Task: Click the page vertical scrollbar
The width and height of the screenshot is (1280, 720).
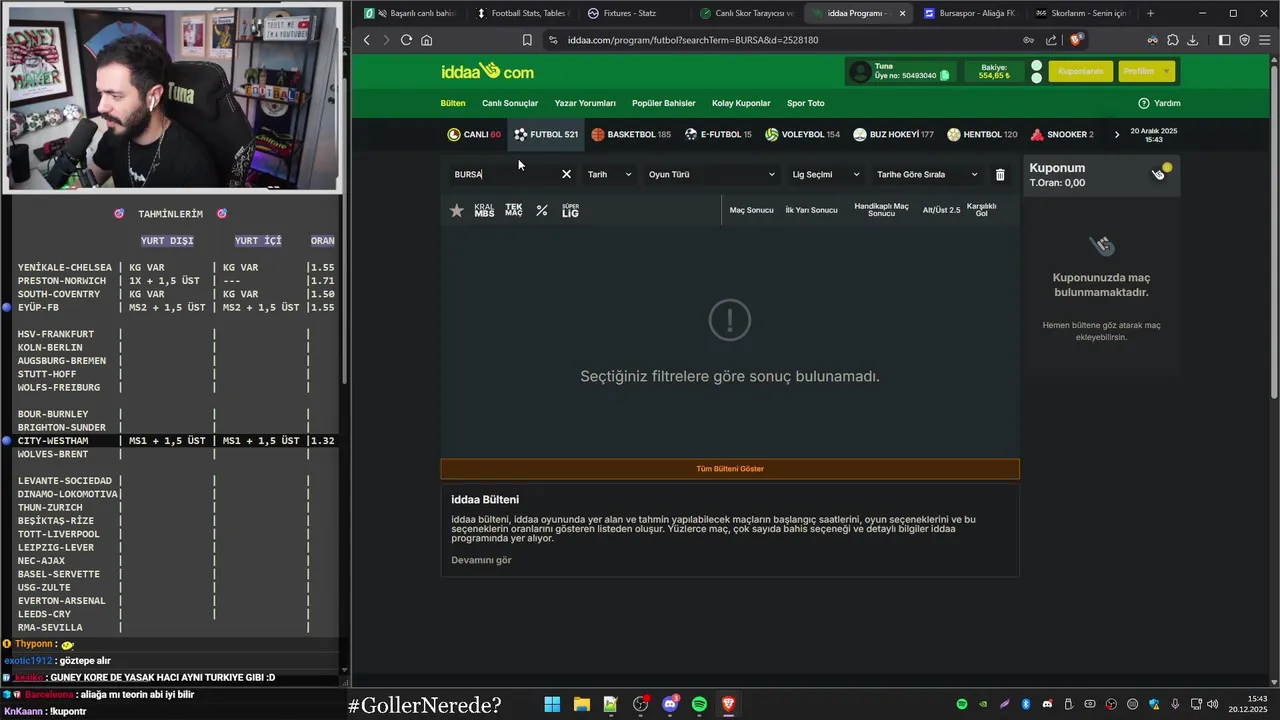Action: (x=1275, y=230)
